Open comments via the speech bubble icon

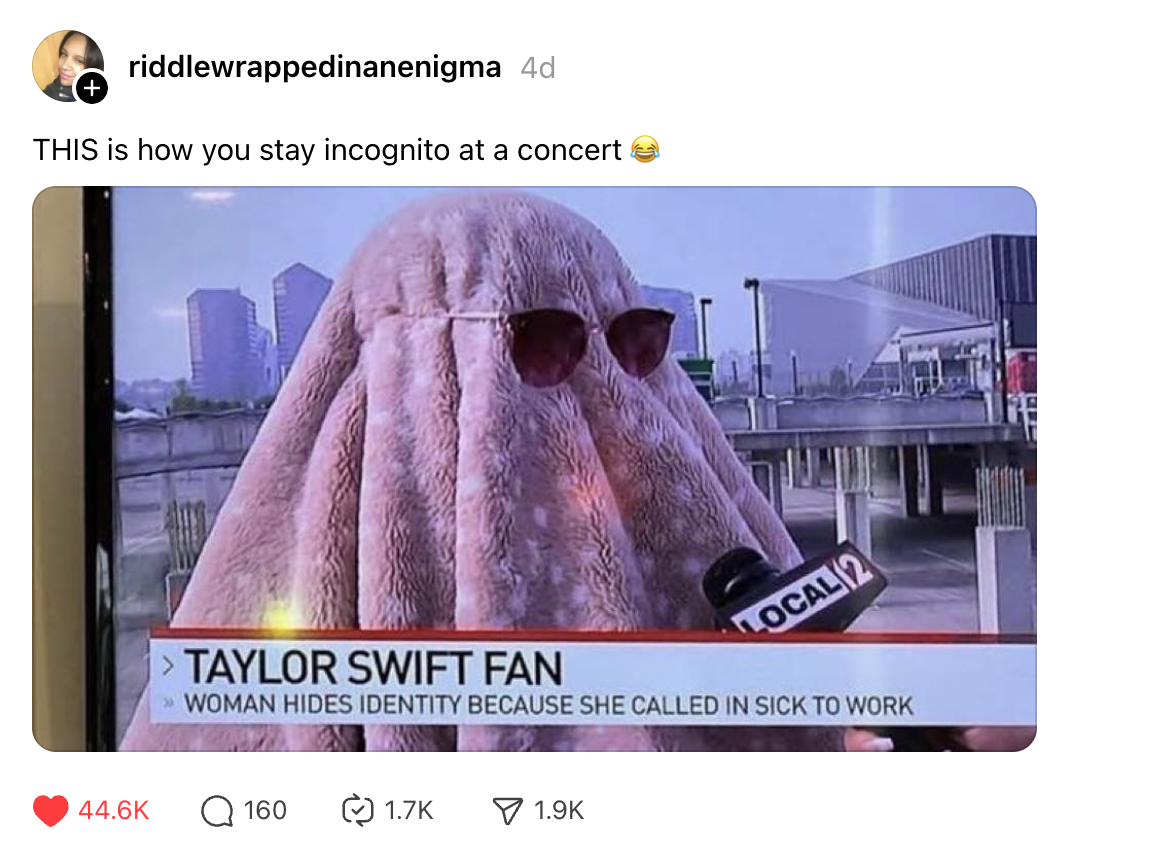217,811
